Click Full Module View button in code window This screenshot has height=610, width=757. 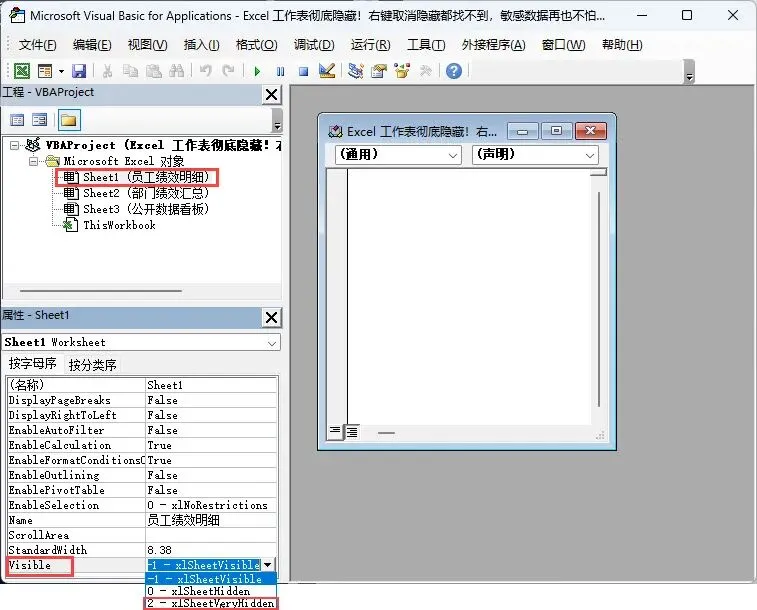[x=352, y=432]
